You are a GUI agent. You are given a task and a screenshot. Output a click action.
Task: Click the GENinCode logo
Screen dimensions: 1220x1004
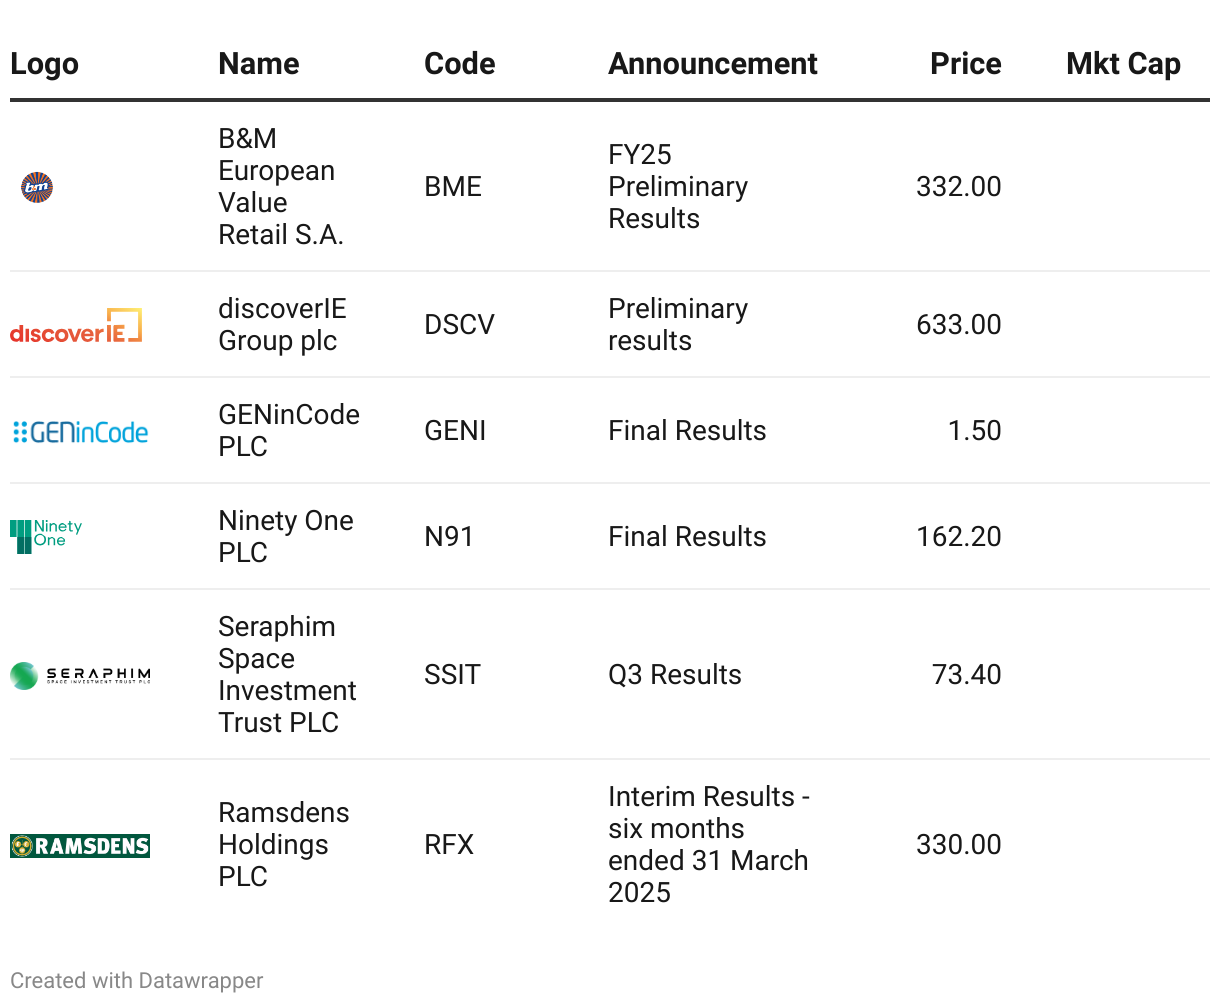80,432
